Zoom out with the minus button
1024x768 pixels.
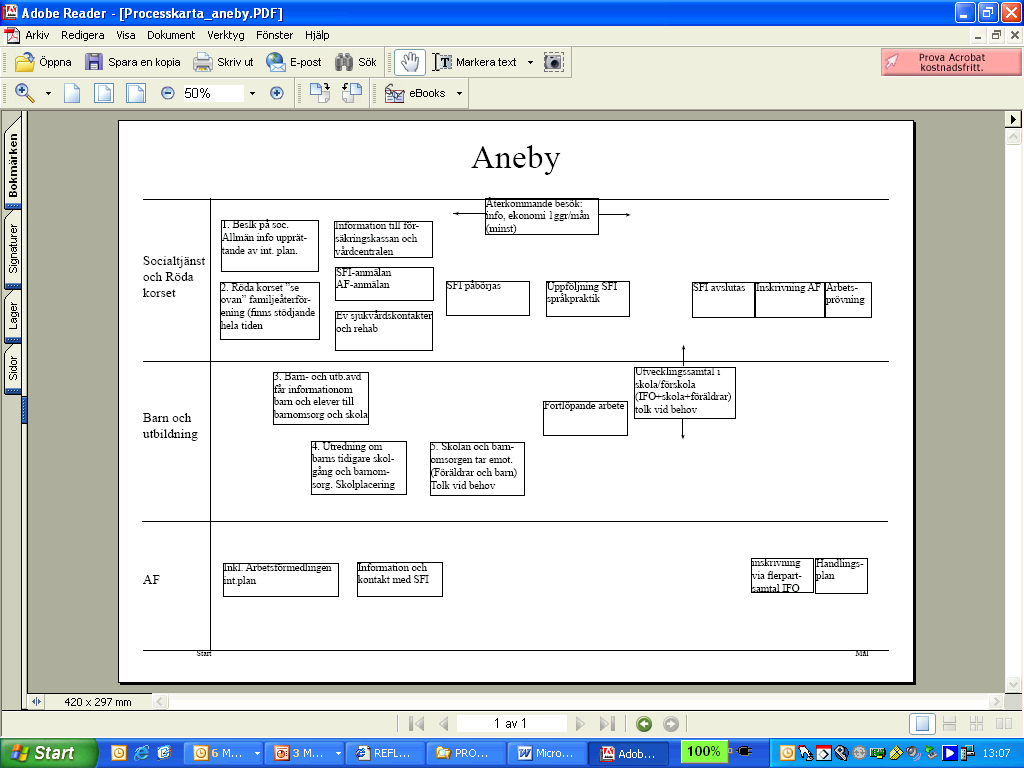[168, 93]
